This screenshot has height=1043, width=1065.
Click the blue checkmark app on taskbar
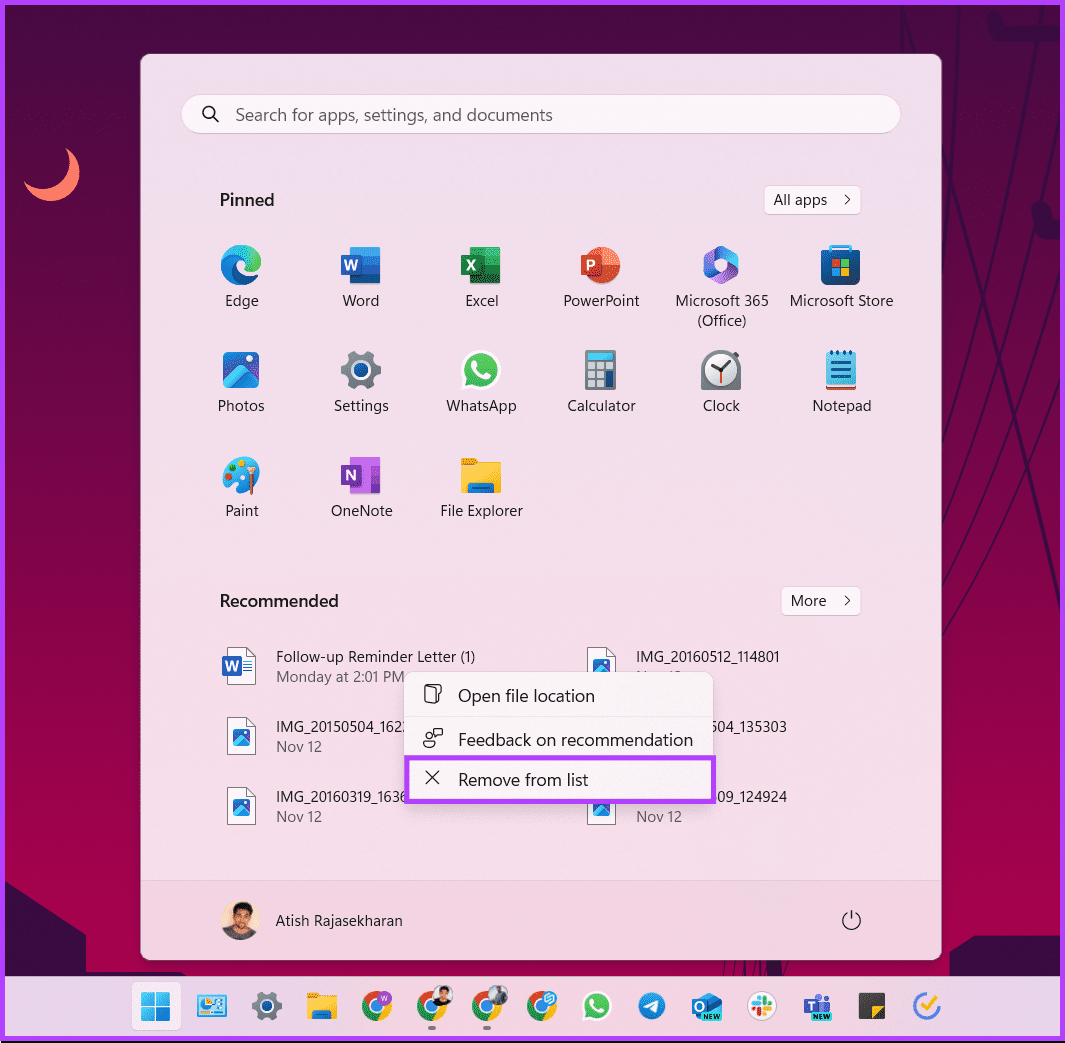(x=926, y=1006)
